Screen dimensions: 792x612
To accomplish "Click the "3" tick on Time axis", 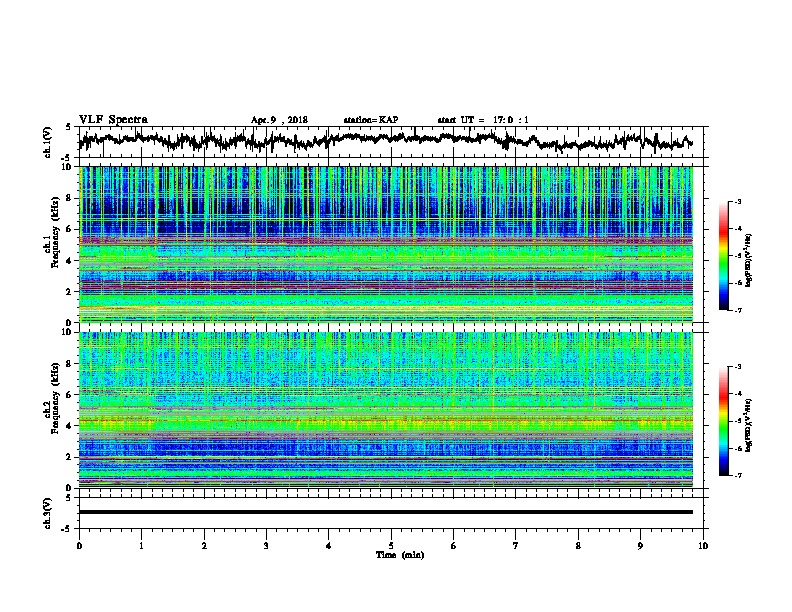I will pyautogui.click(x=266, y=546).
